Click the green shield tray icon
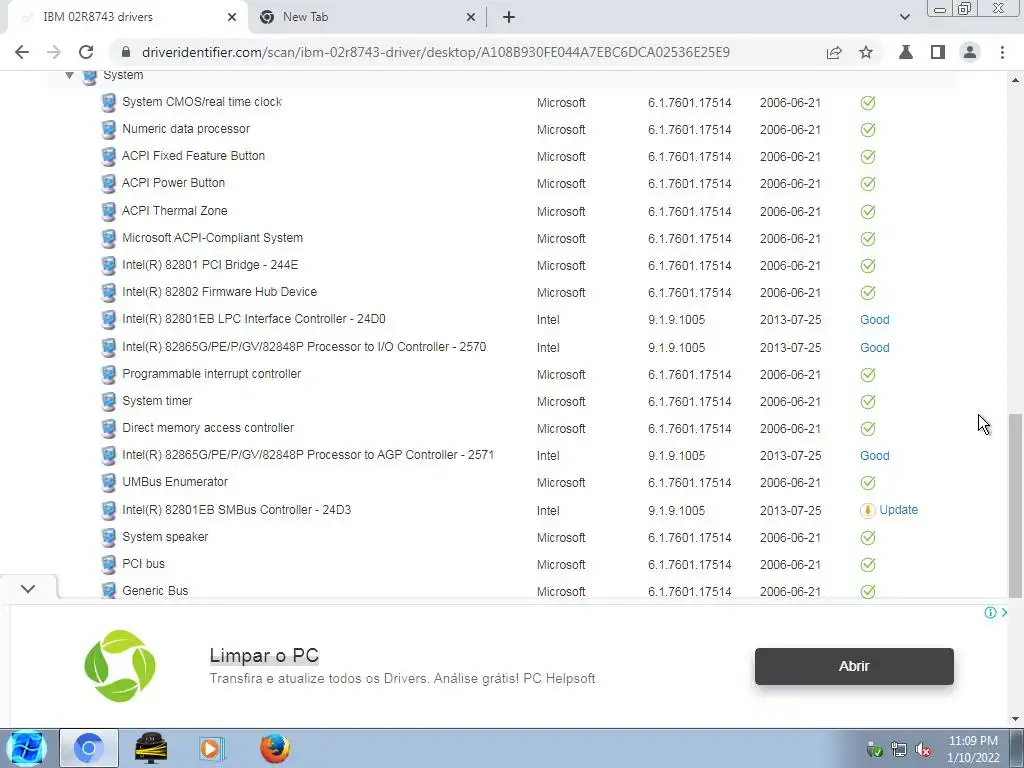This screenshot has height=768, width=1024. (x=874, y=750)
